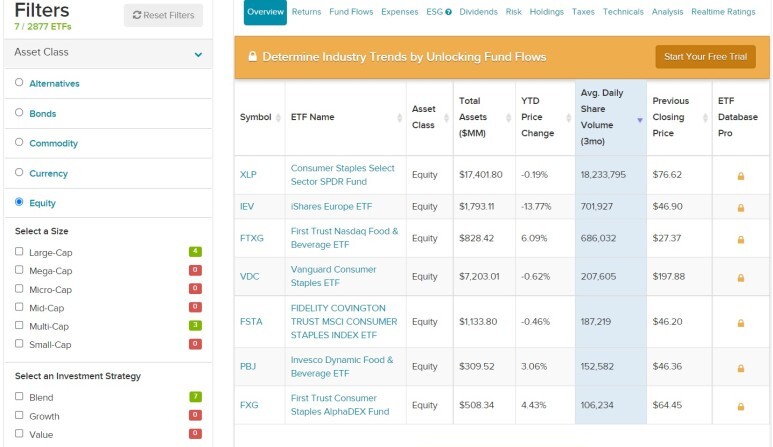Switch to the Returns tab
773x447 pixels.
(x=306, y=12)
